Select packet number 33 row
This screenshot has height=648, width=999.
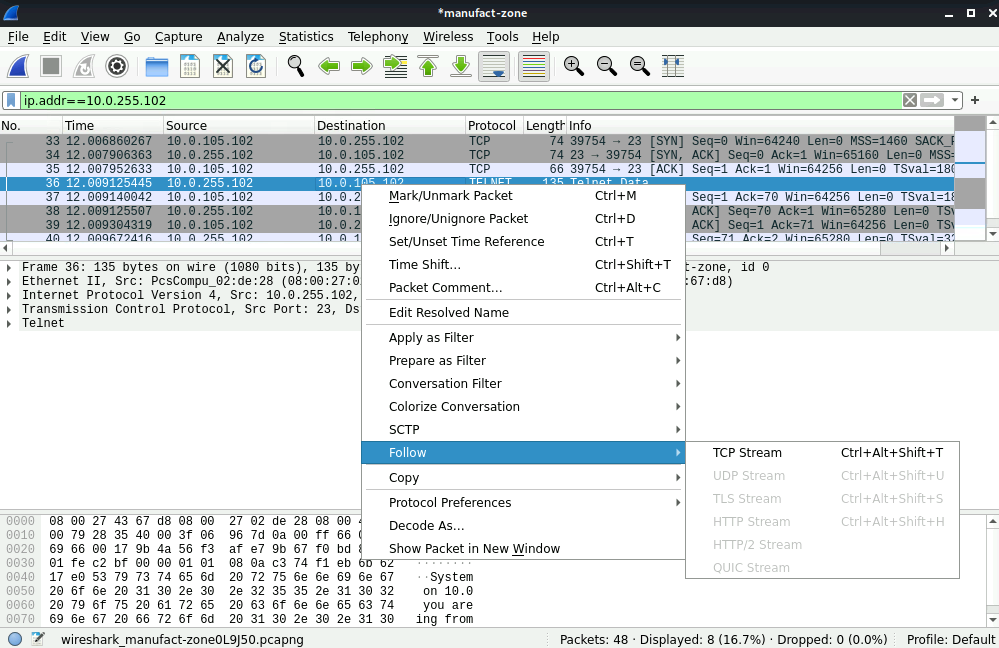tap(477, 141)
